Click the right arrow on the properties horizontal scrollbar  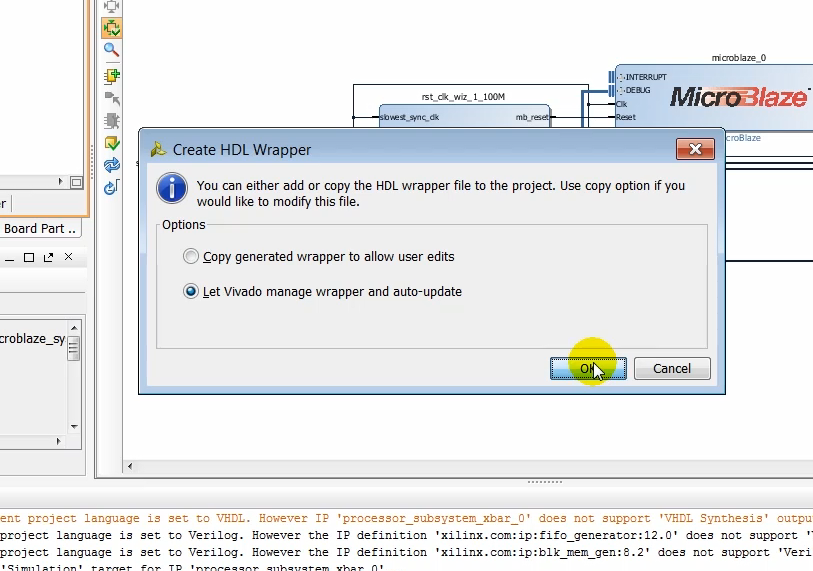58,441
